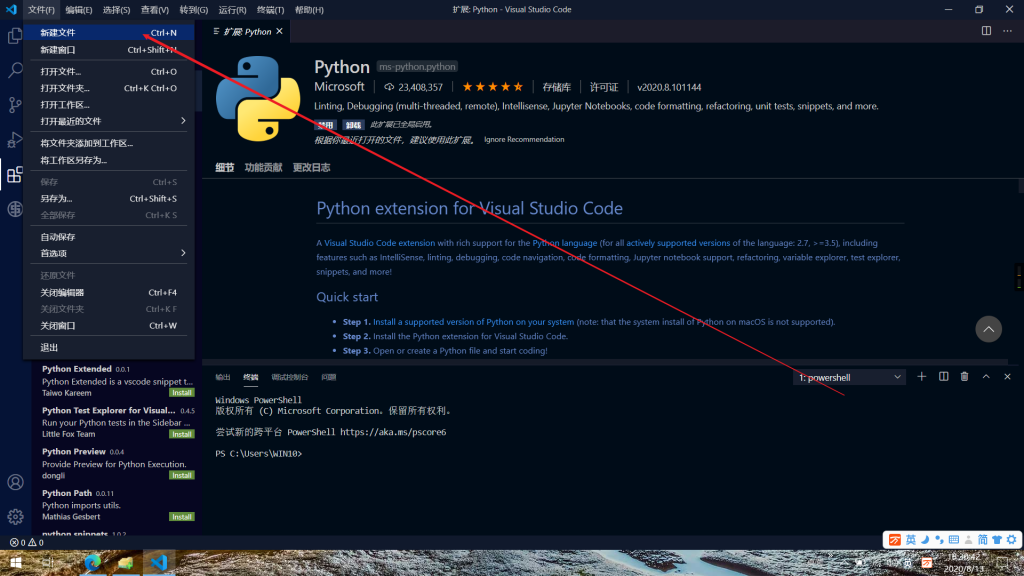This screenshot has width=1024, height=576.
Task: Open the Accounts icon in activity bar
Action: [15, 482]
